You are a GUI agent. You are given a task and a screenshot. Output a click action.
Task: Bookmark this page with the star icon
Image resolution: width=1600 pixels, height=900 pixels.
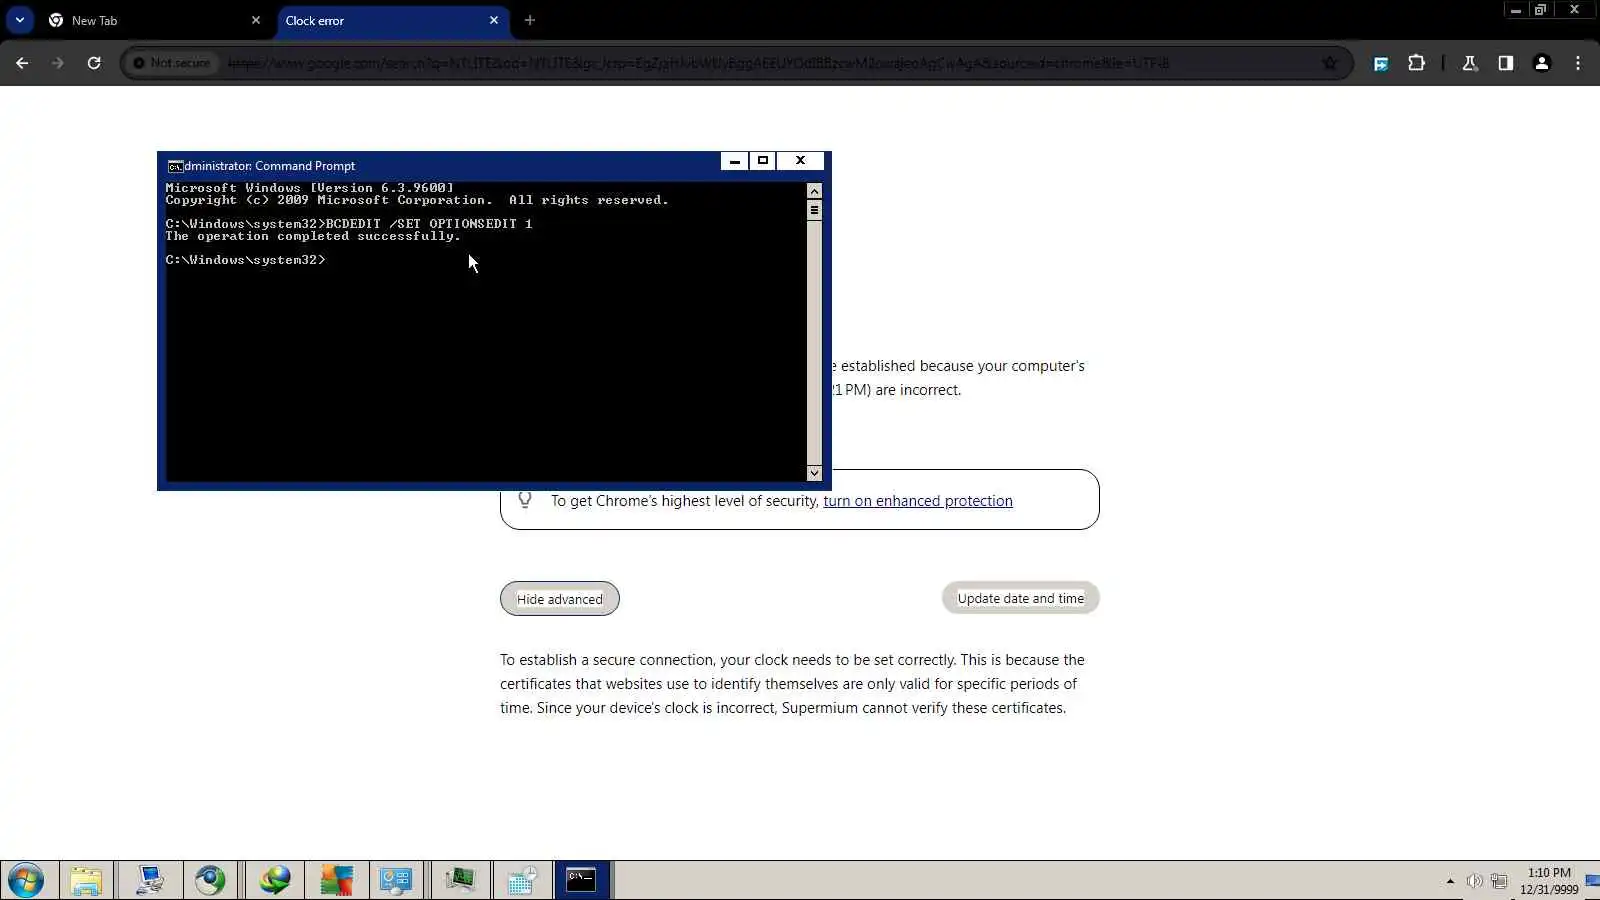pyautogui.click(x=1330, y=63)
